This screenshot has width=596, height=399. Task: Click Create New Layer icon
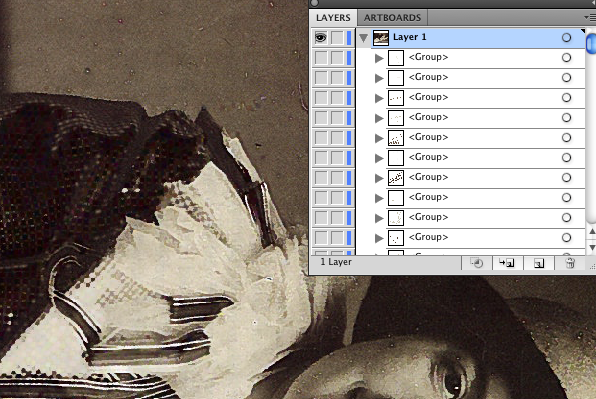point(539,263)
